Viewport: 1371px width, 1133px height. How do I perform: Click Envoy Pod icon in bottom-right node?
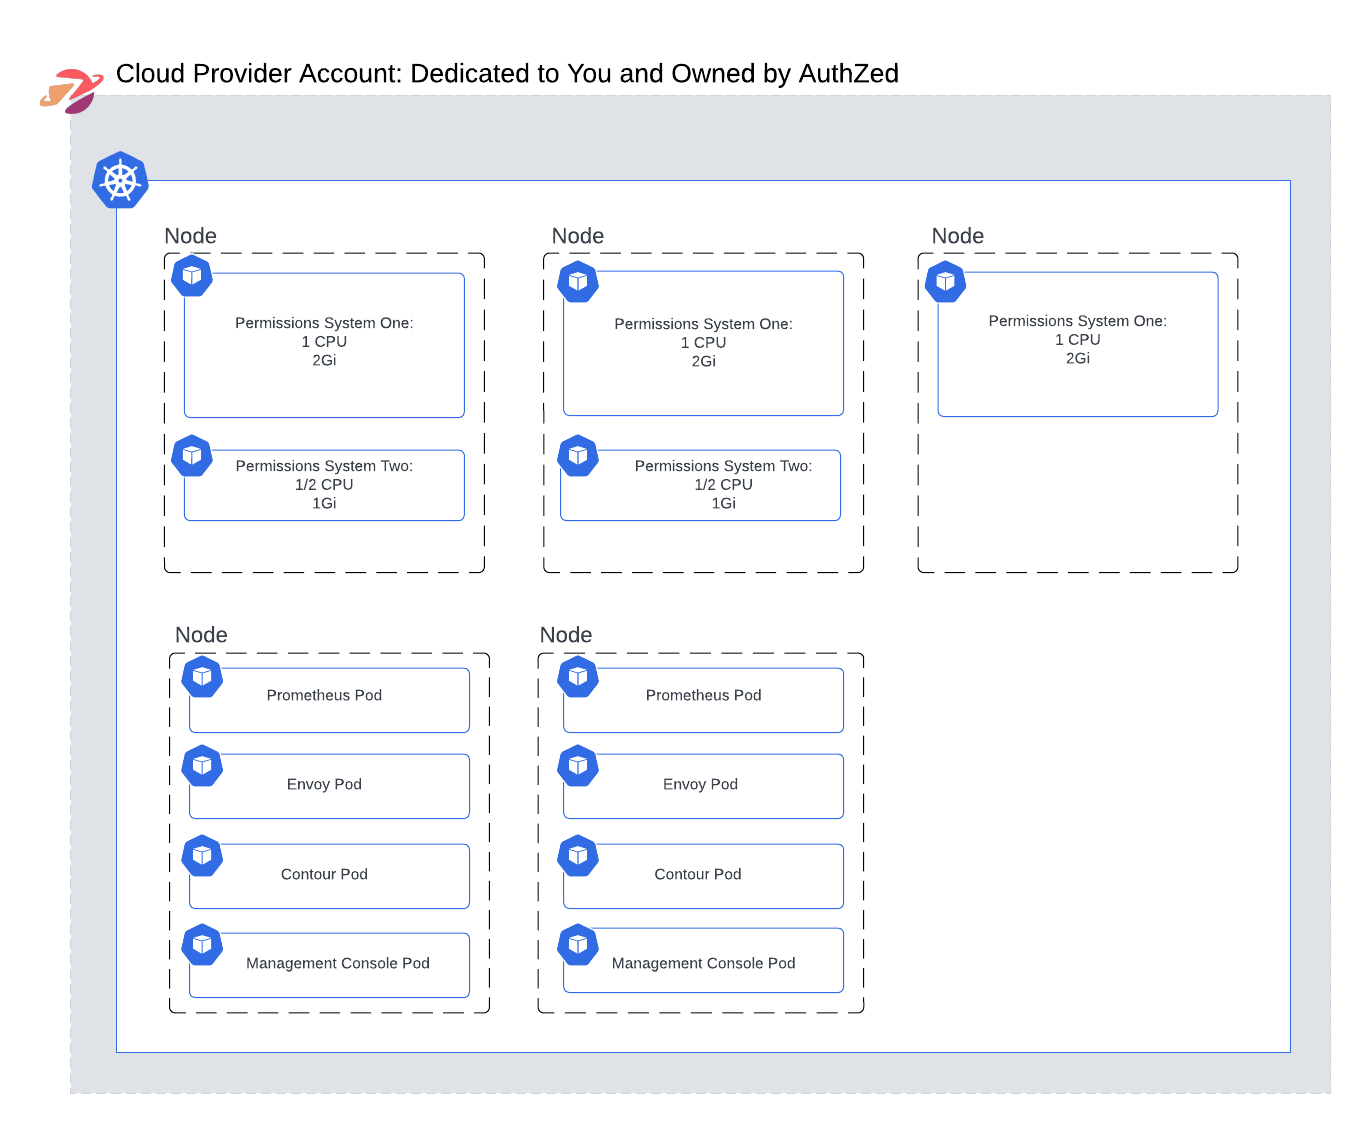coord(578,766)
